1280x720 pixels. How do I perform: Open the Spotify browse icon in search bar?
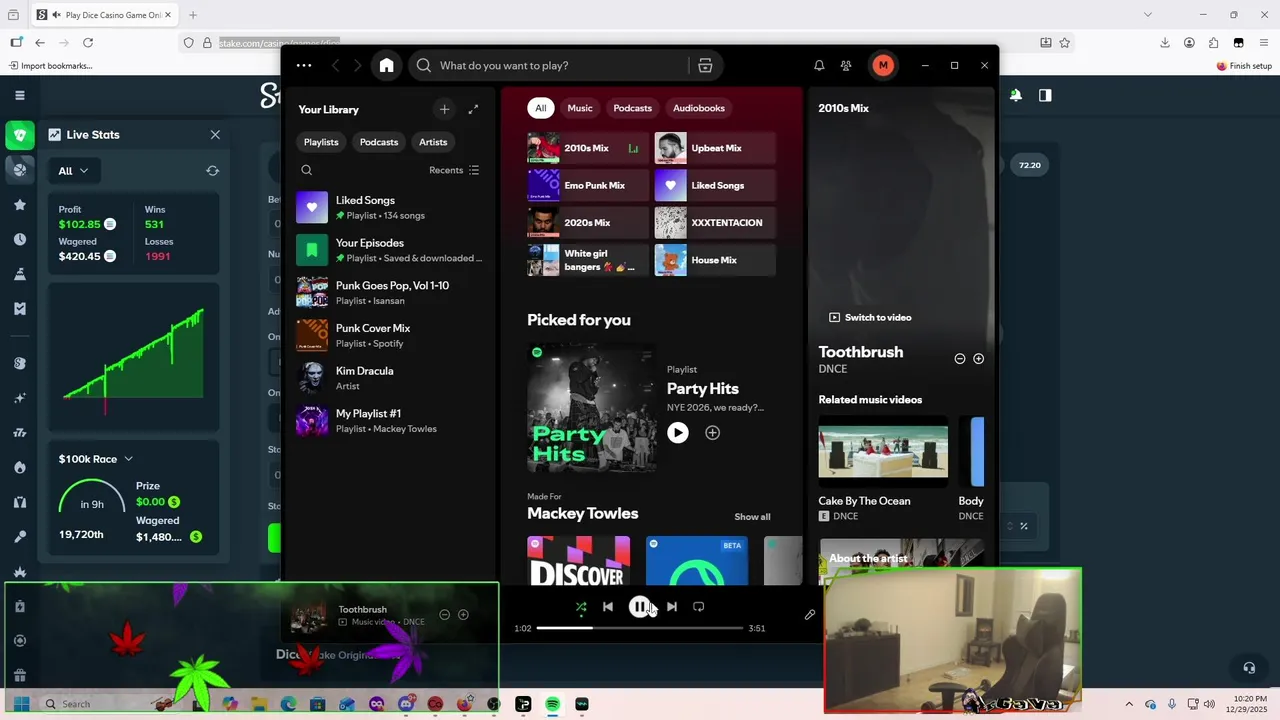tap(705, 65)
